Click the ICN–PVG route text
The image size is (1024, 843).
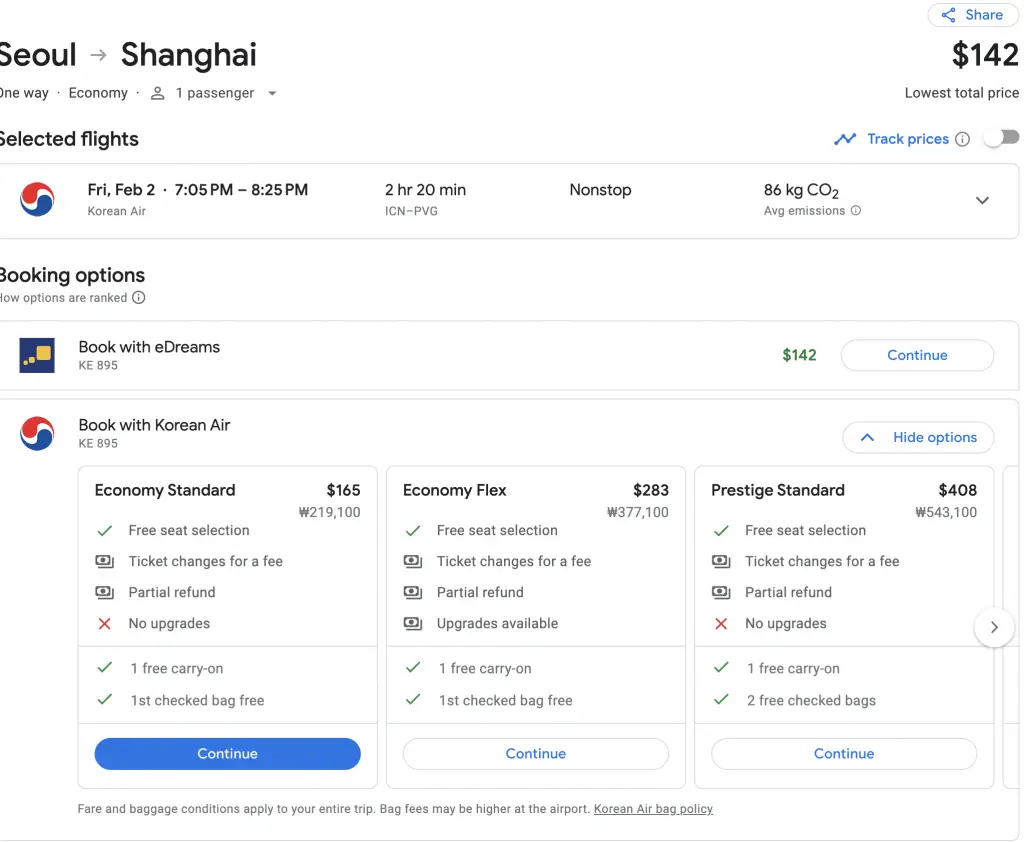point(411,212)
